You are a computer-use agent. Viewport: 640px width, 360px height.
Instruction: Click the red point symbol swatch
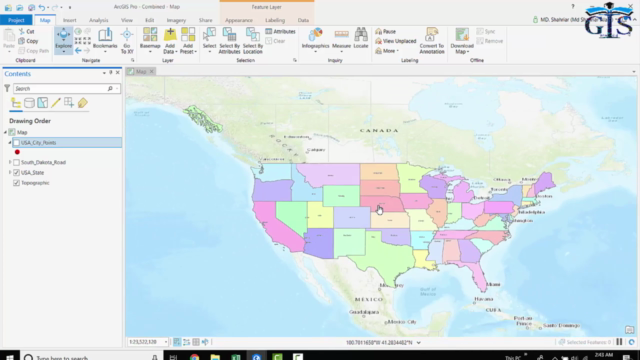[17, 152]
